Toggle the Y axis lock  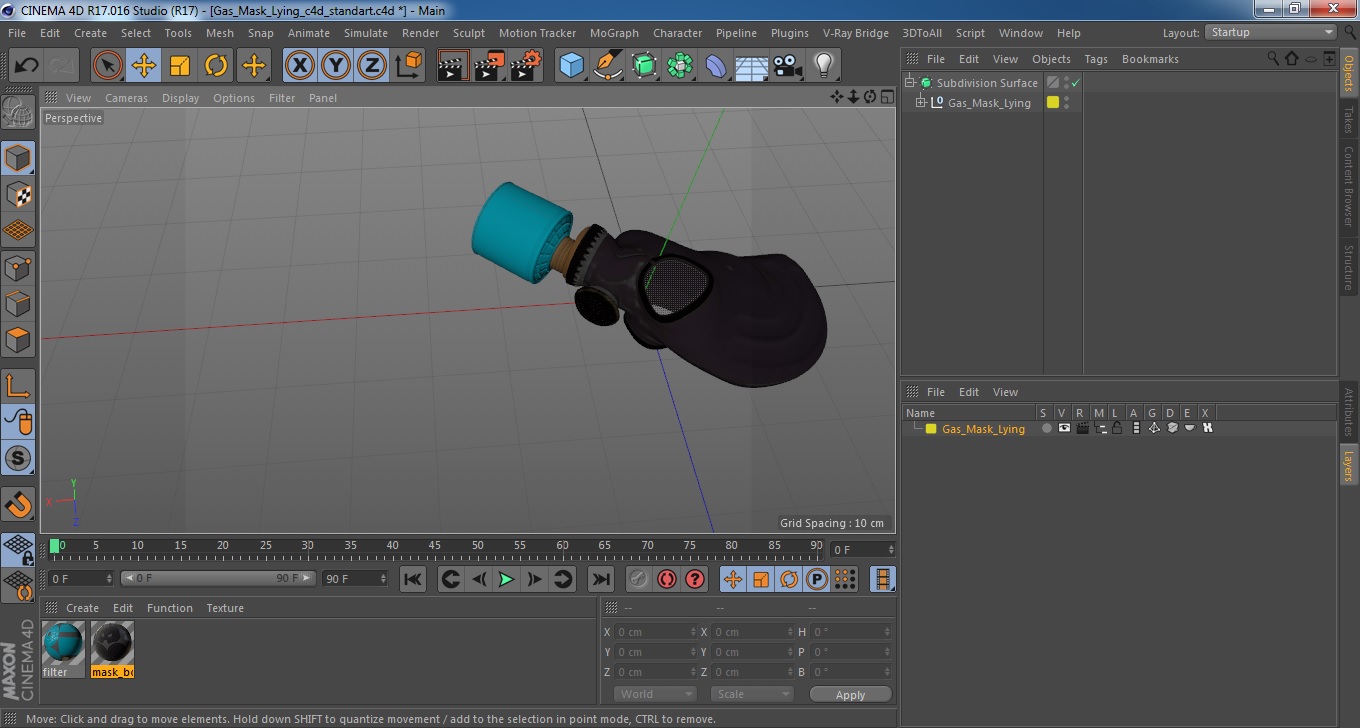pos(336,66)
